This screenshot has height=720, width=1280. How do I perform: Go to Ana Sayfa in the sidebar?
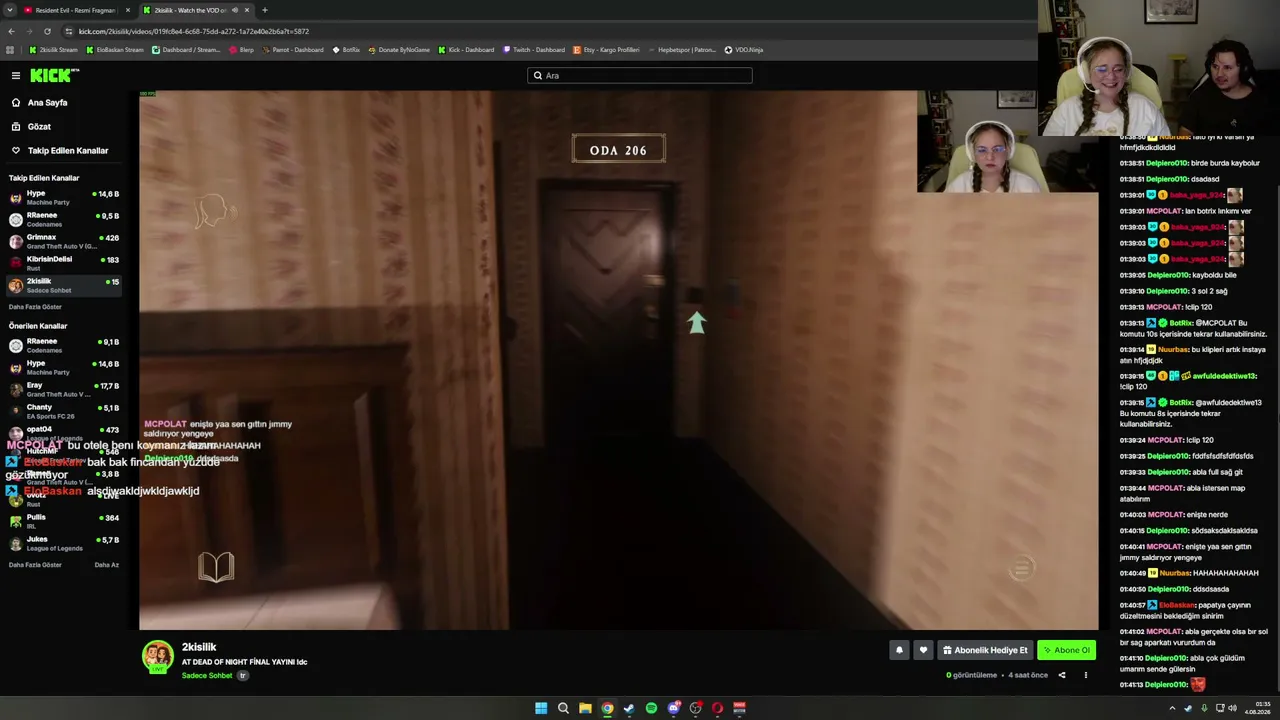pyautogui.click(x=48, y=103)
